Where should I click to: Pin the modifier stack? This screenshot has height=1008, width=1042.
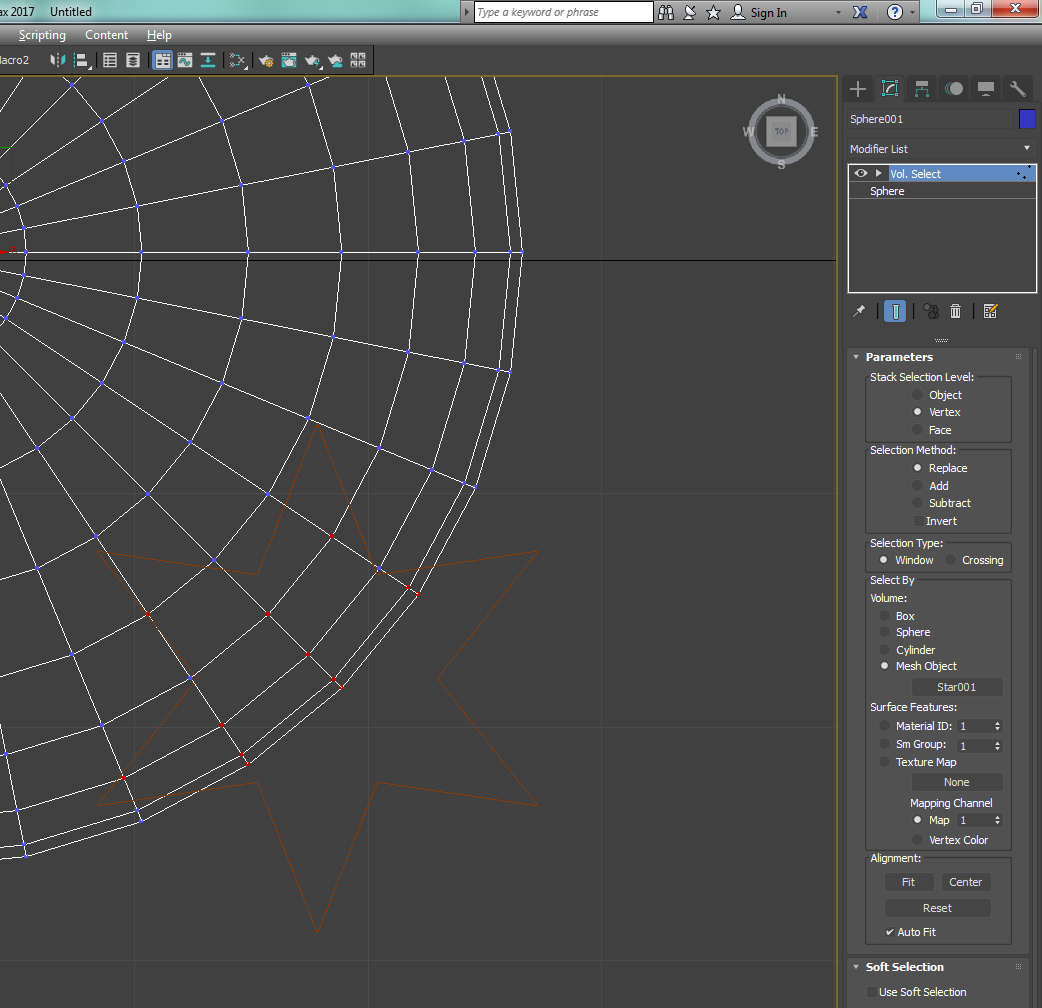coord(859,311)
